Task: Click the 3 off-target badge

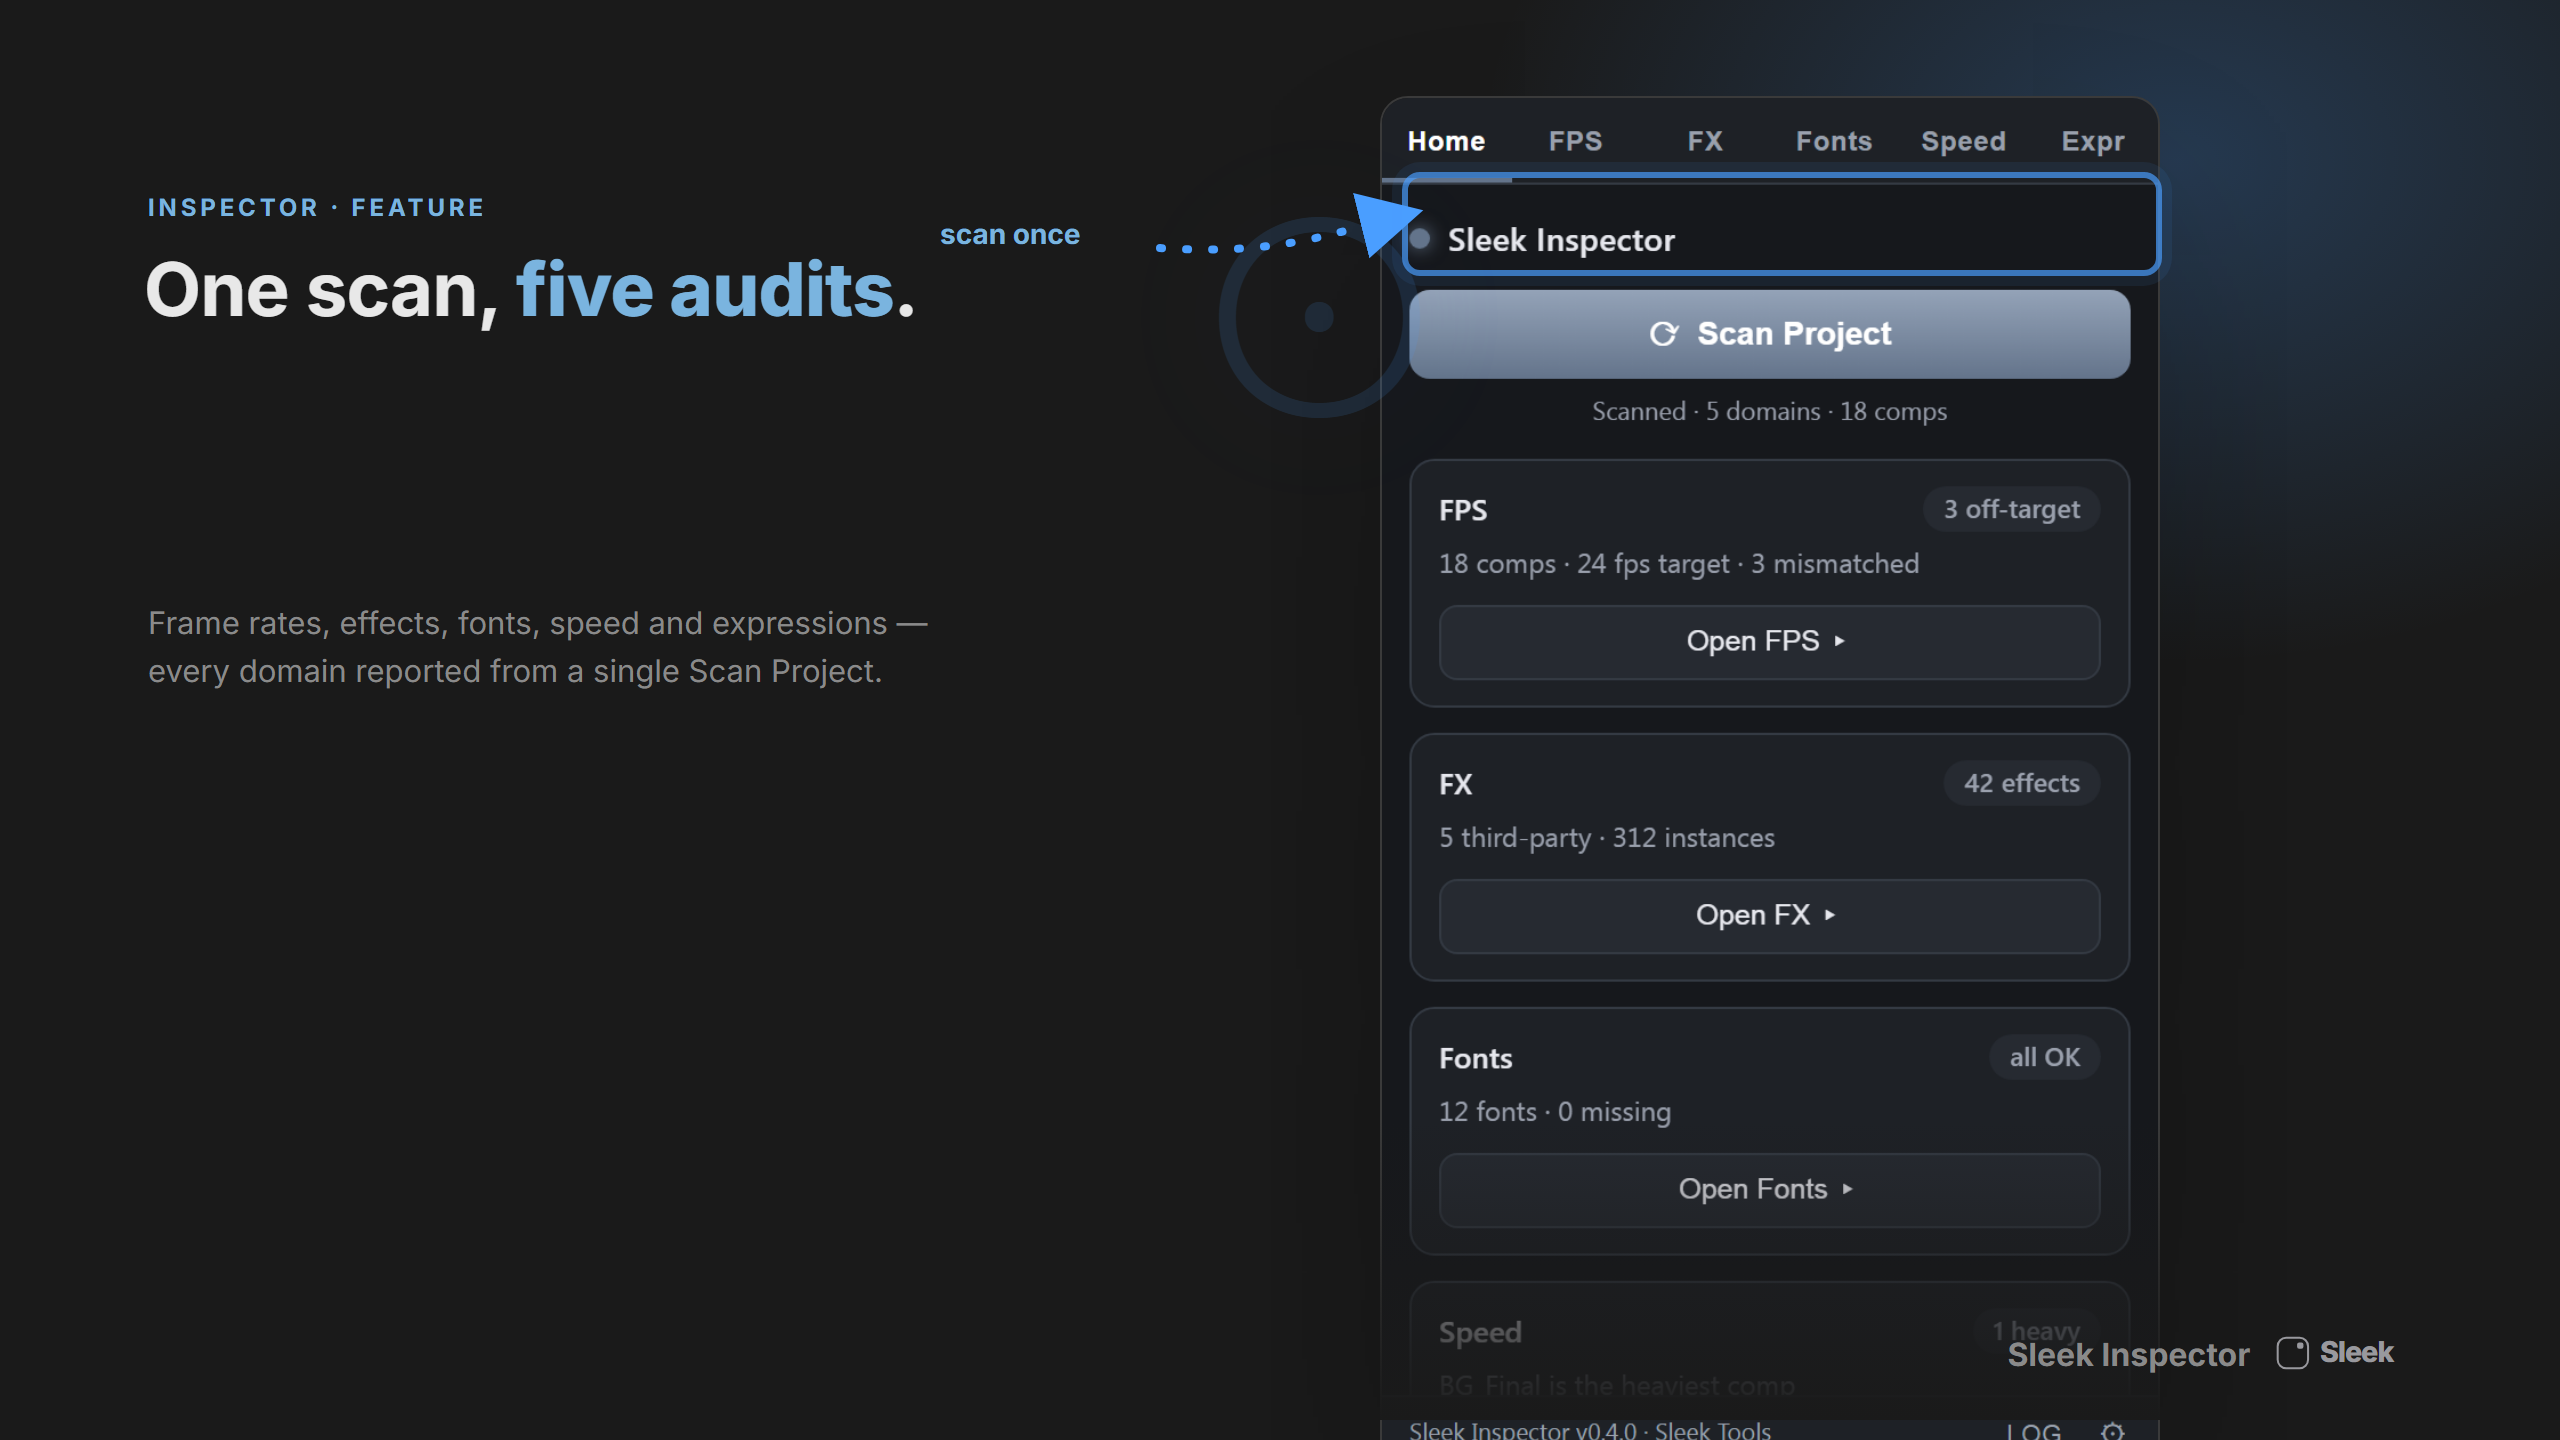Action: pyautogui.click(x=2011, y=510)
